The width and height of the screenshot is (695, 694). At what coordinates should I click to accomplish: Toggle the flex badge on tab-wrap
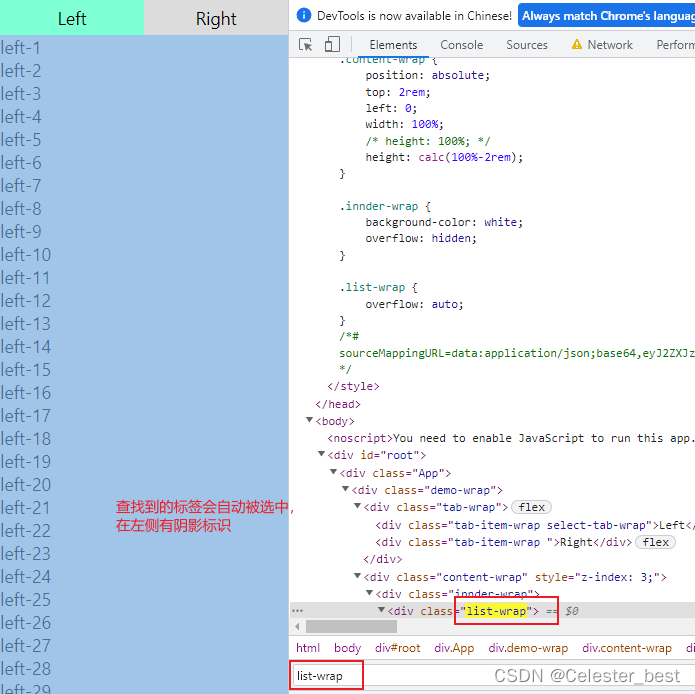(531, 507)
